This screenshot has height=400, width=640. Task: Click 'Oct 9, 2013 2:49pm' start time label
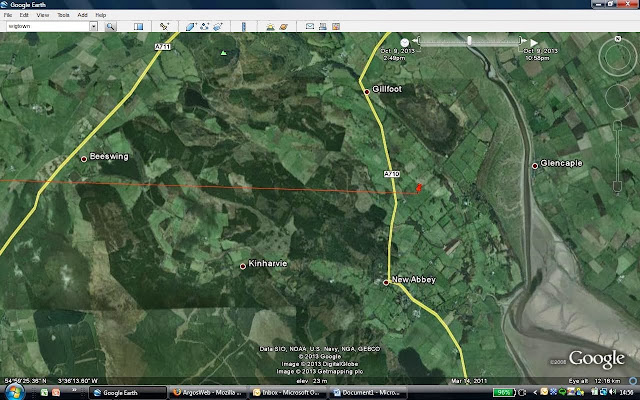(397, 54)
